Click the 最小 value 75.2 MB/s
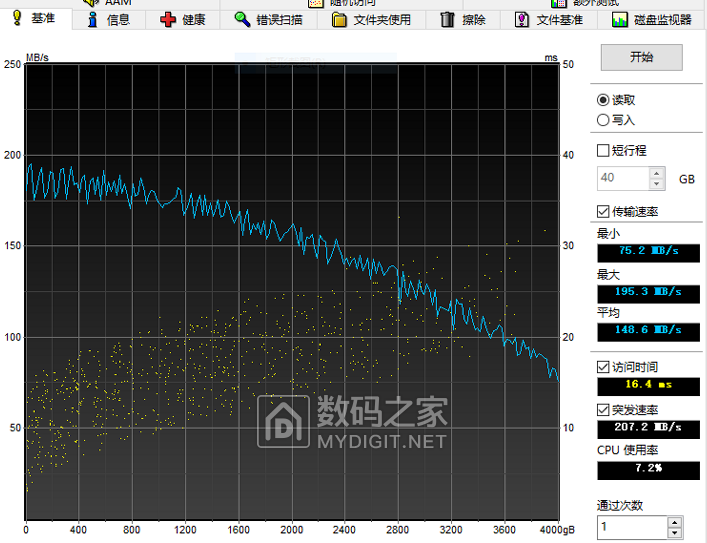The height and width of the screenshot is (543, 707). (x=648, y=253)
